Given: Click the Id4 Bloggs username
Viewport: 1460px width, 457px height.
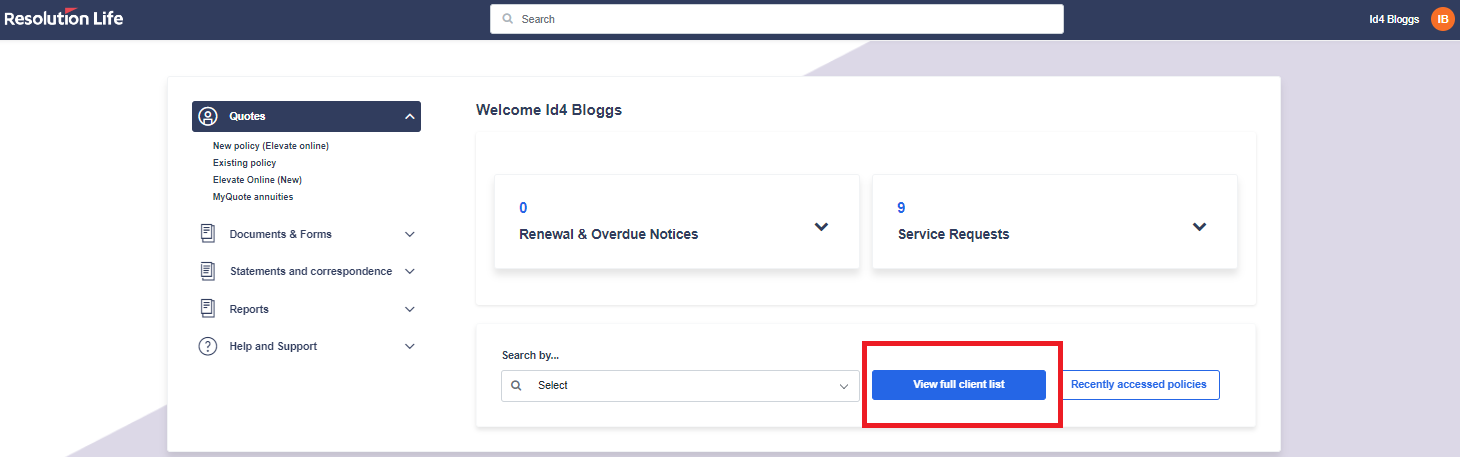Looking at the screenshot, I should point(1394,19).
